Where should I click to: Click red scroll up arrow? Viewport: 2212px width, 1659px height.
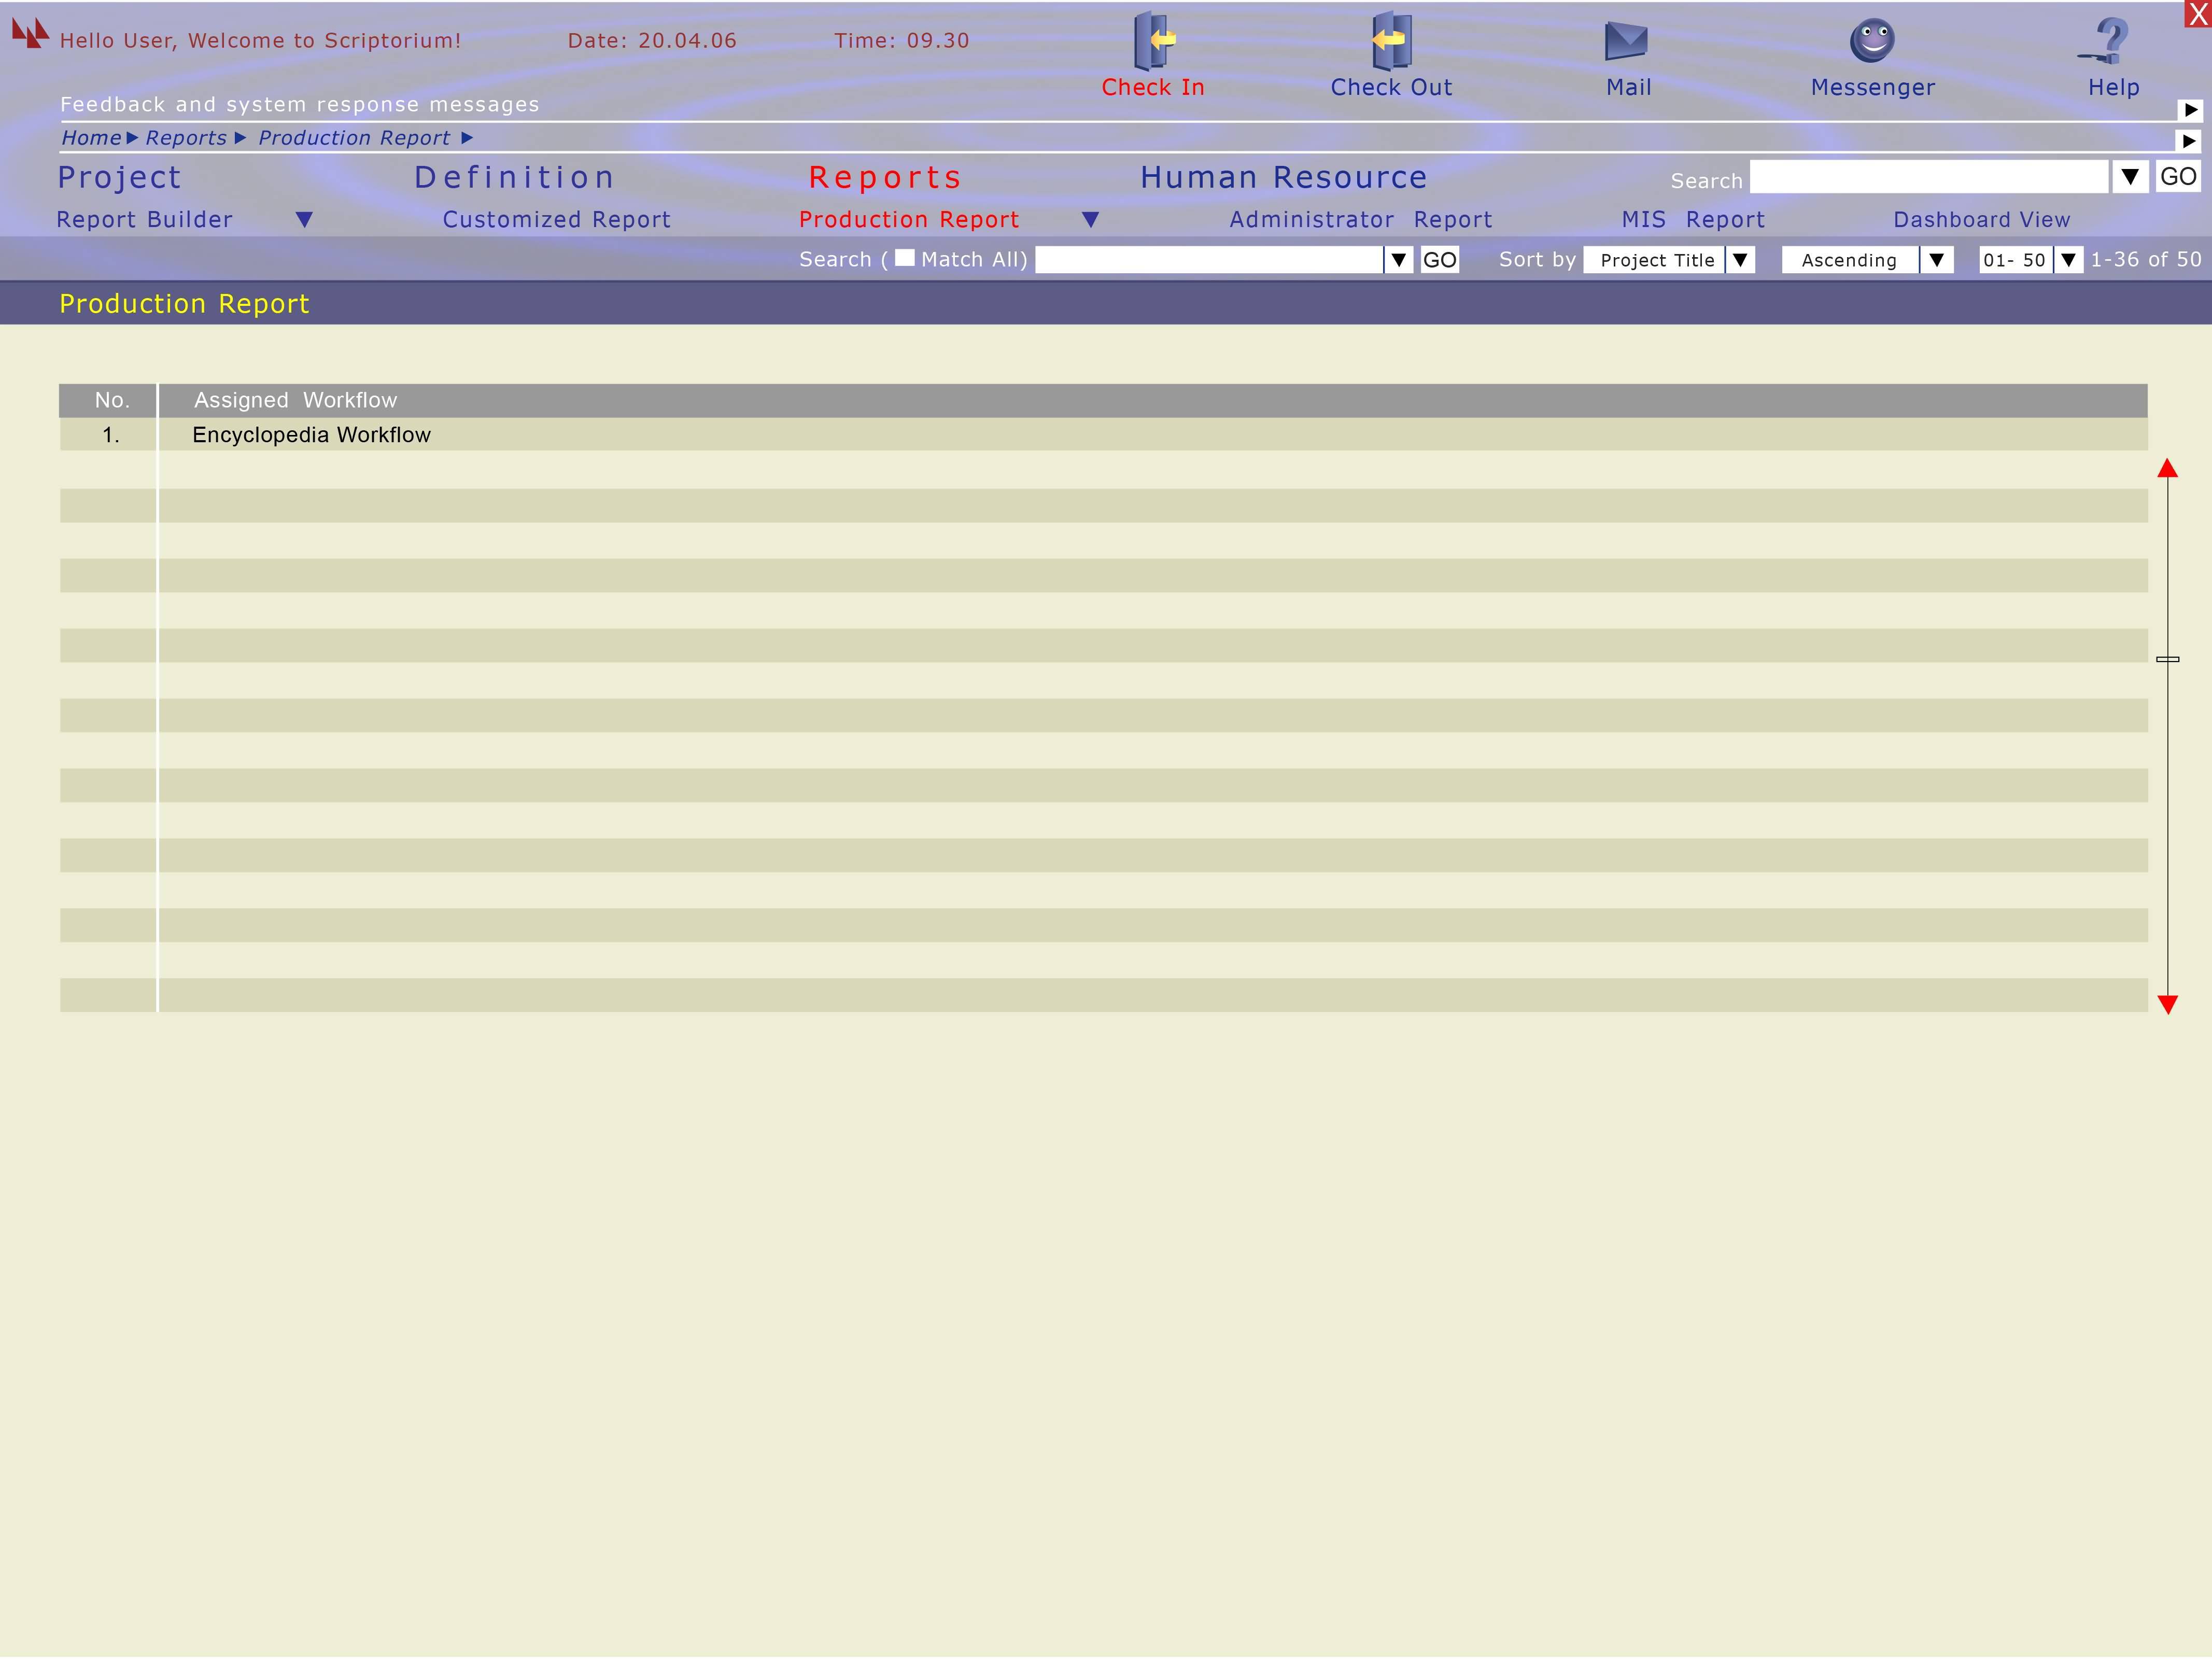pos(2167,468)
